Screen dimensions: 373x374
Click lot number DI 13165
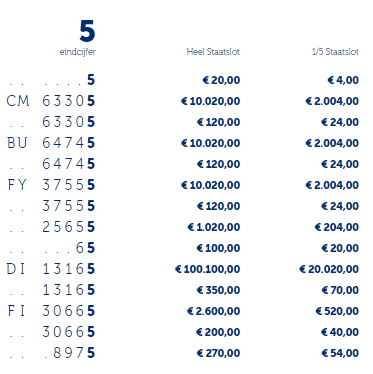[51, 269]
